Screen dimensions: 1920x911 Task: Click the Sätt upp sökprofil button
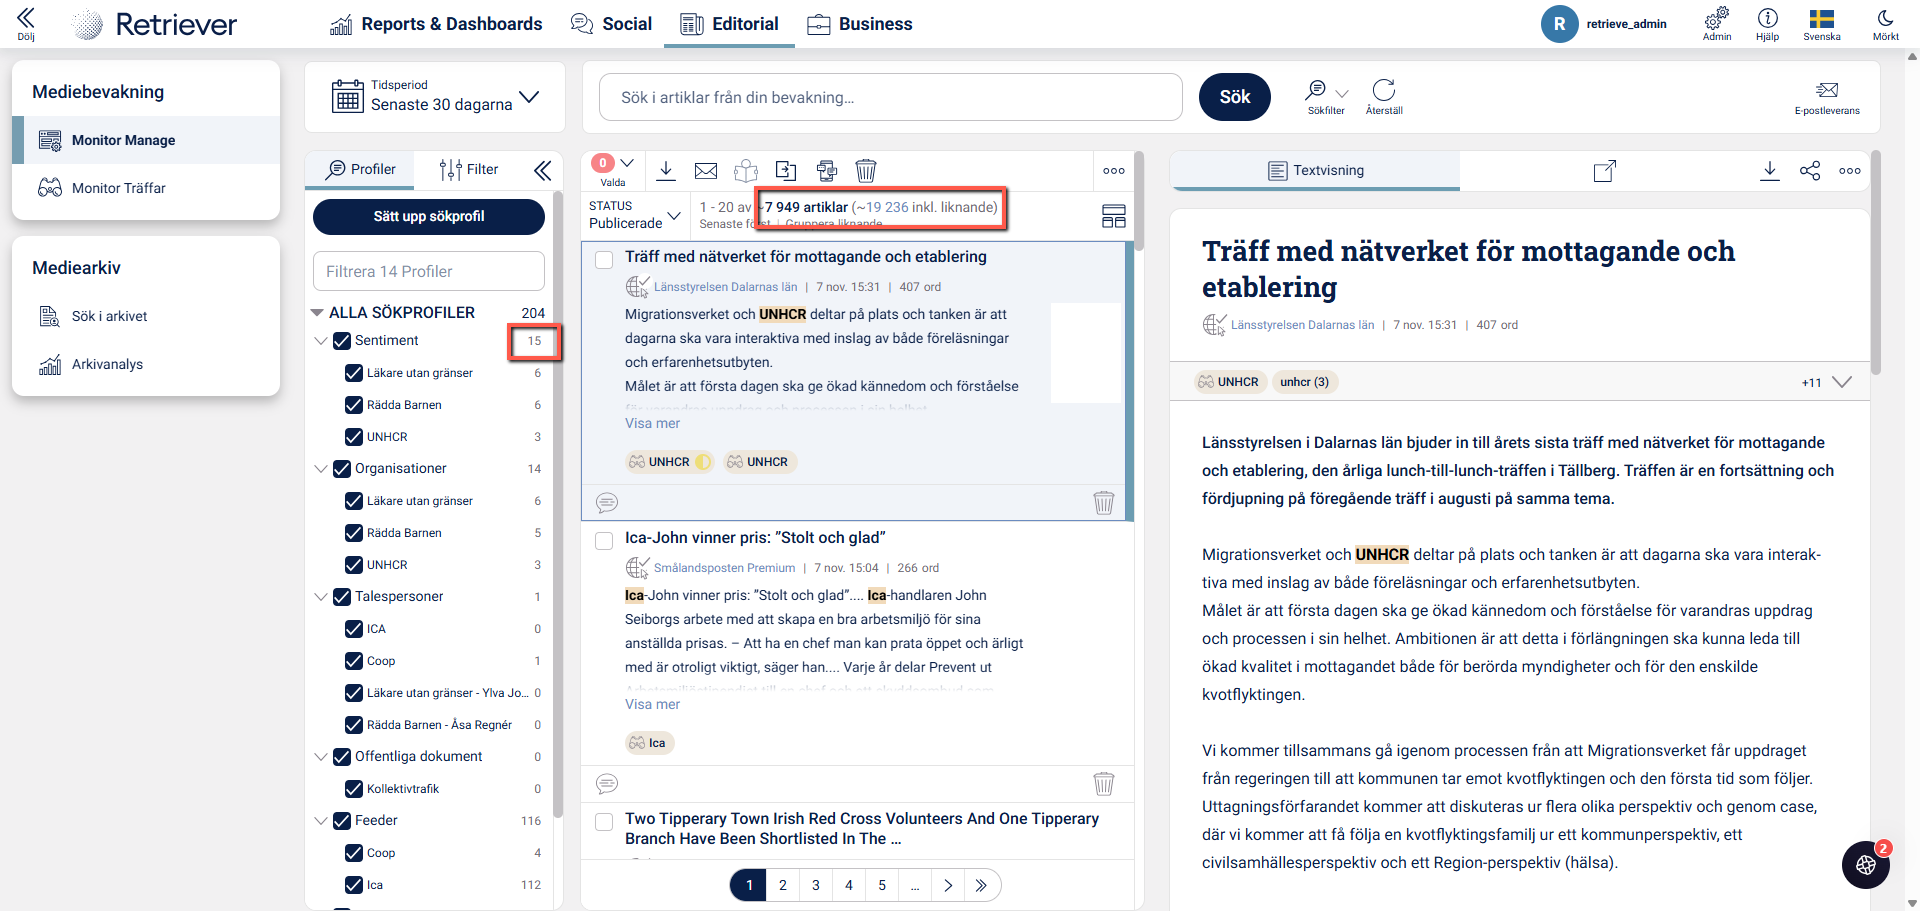(x=429, y=216)
